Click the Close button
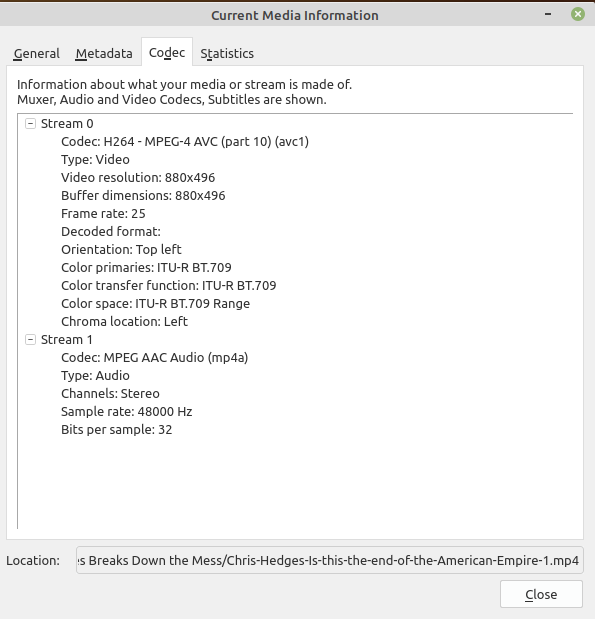 click(541, 594)
